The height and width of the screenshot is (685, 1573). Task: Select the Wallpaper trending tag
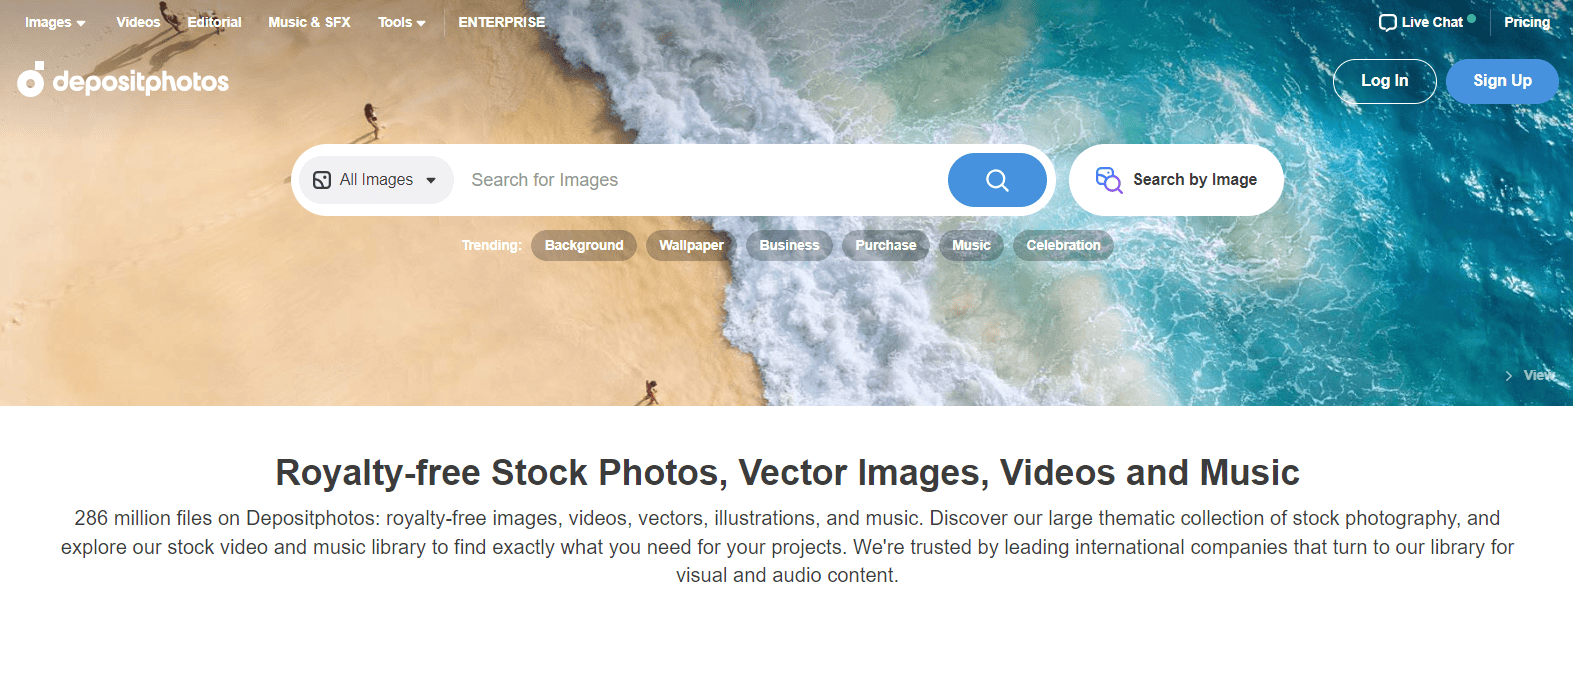[691, 245]
